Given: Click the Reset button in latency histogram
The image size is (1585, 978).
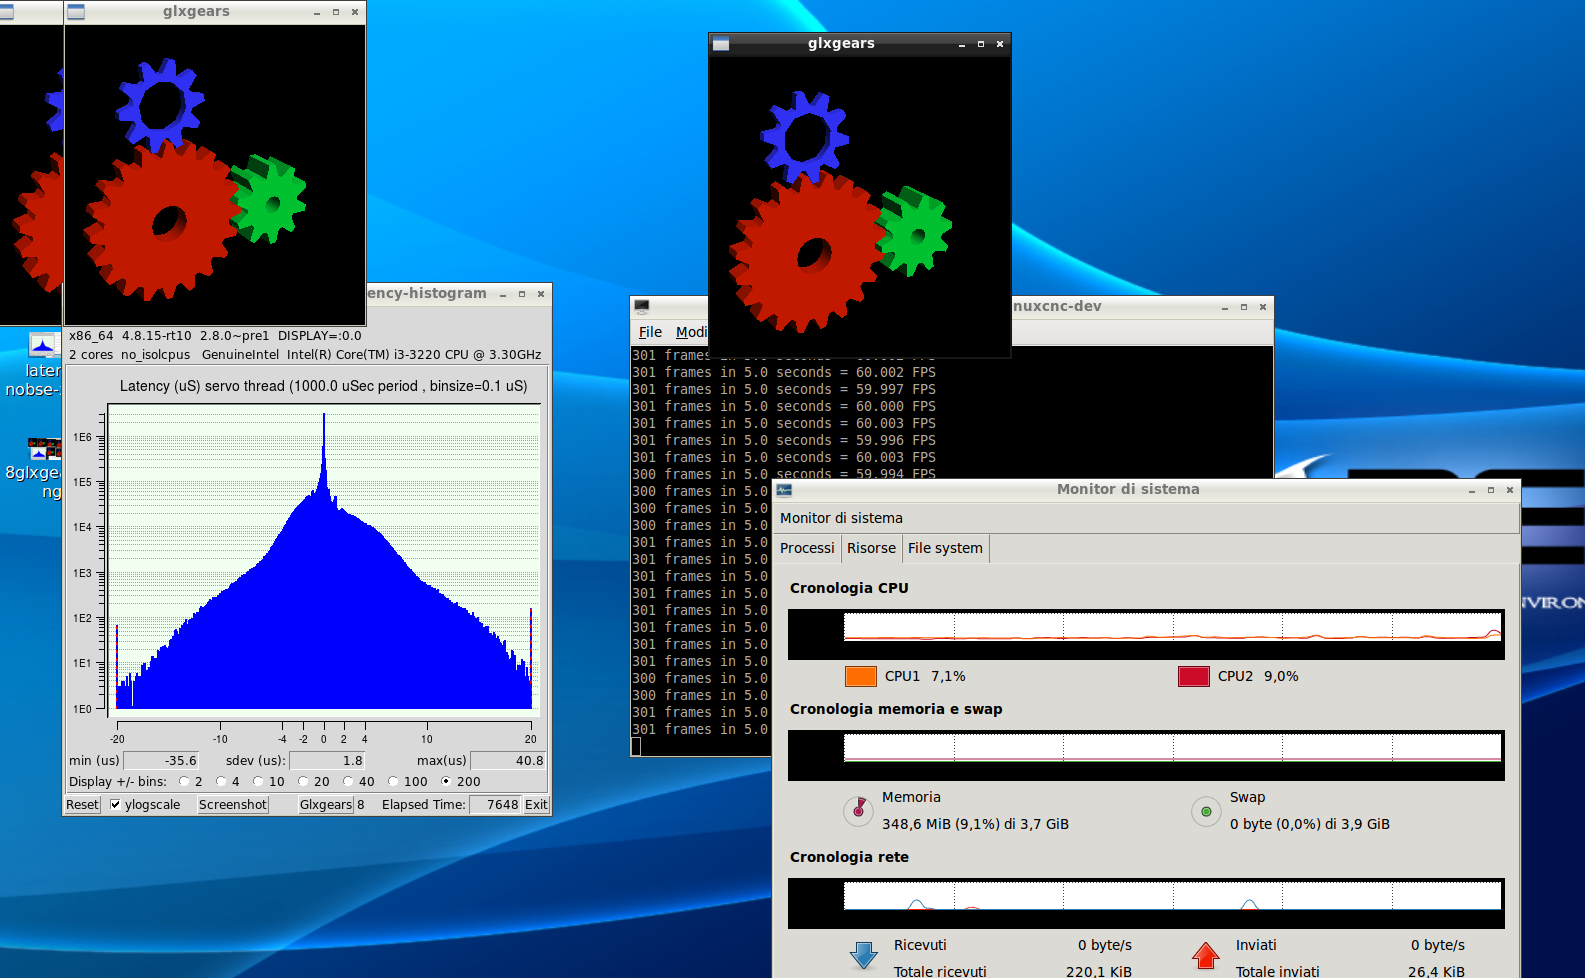Looking at the screenshot, I should [x=82, y=805].
